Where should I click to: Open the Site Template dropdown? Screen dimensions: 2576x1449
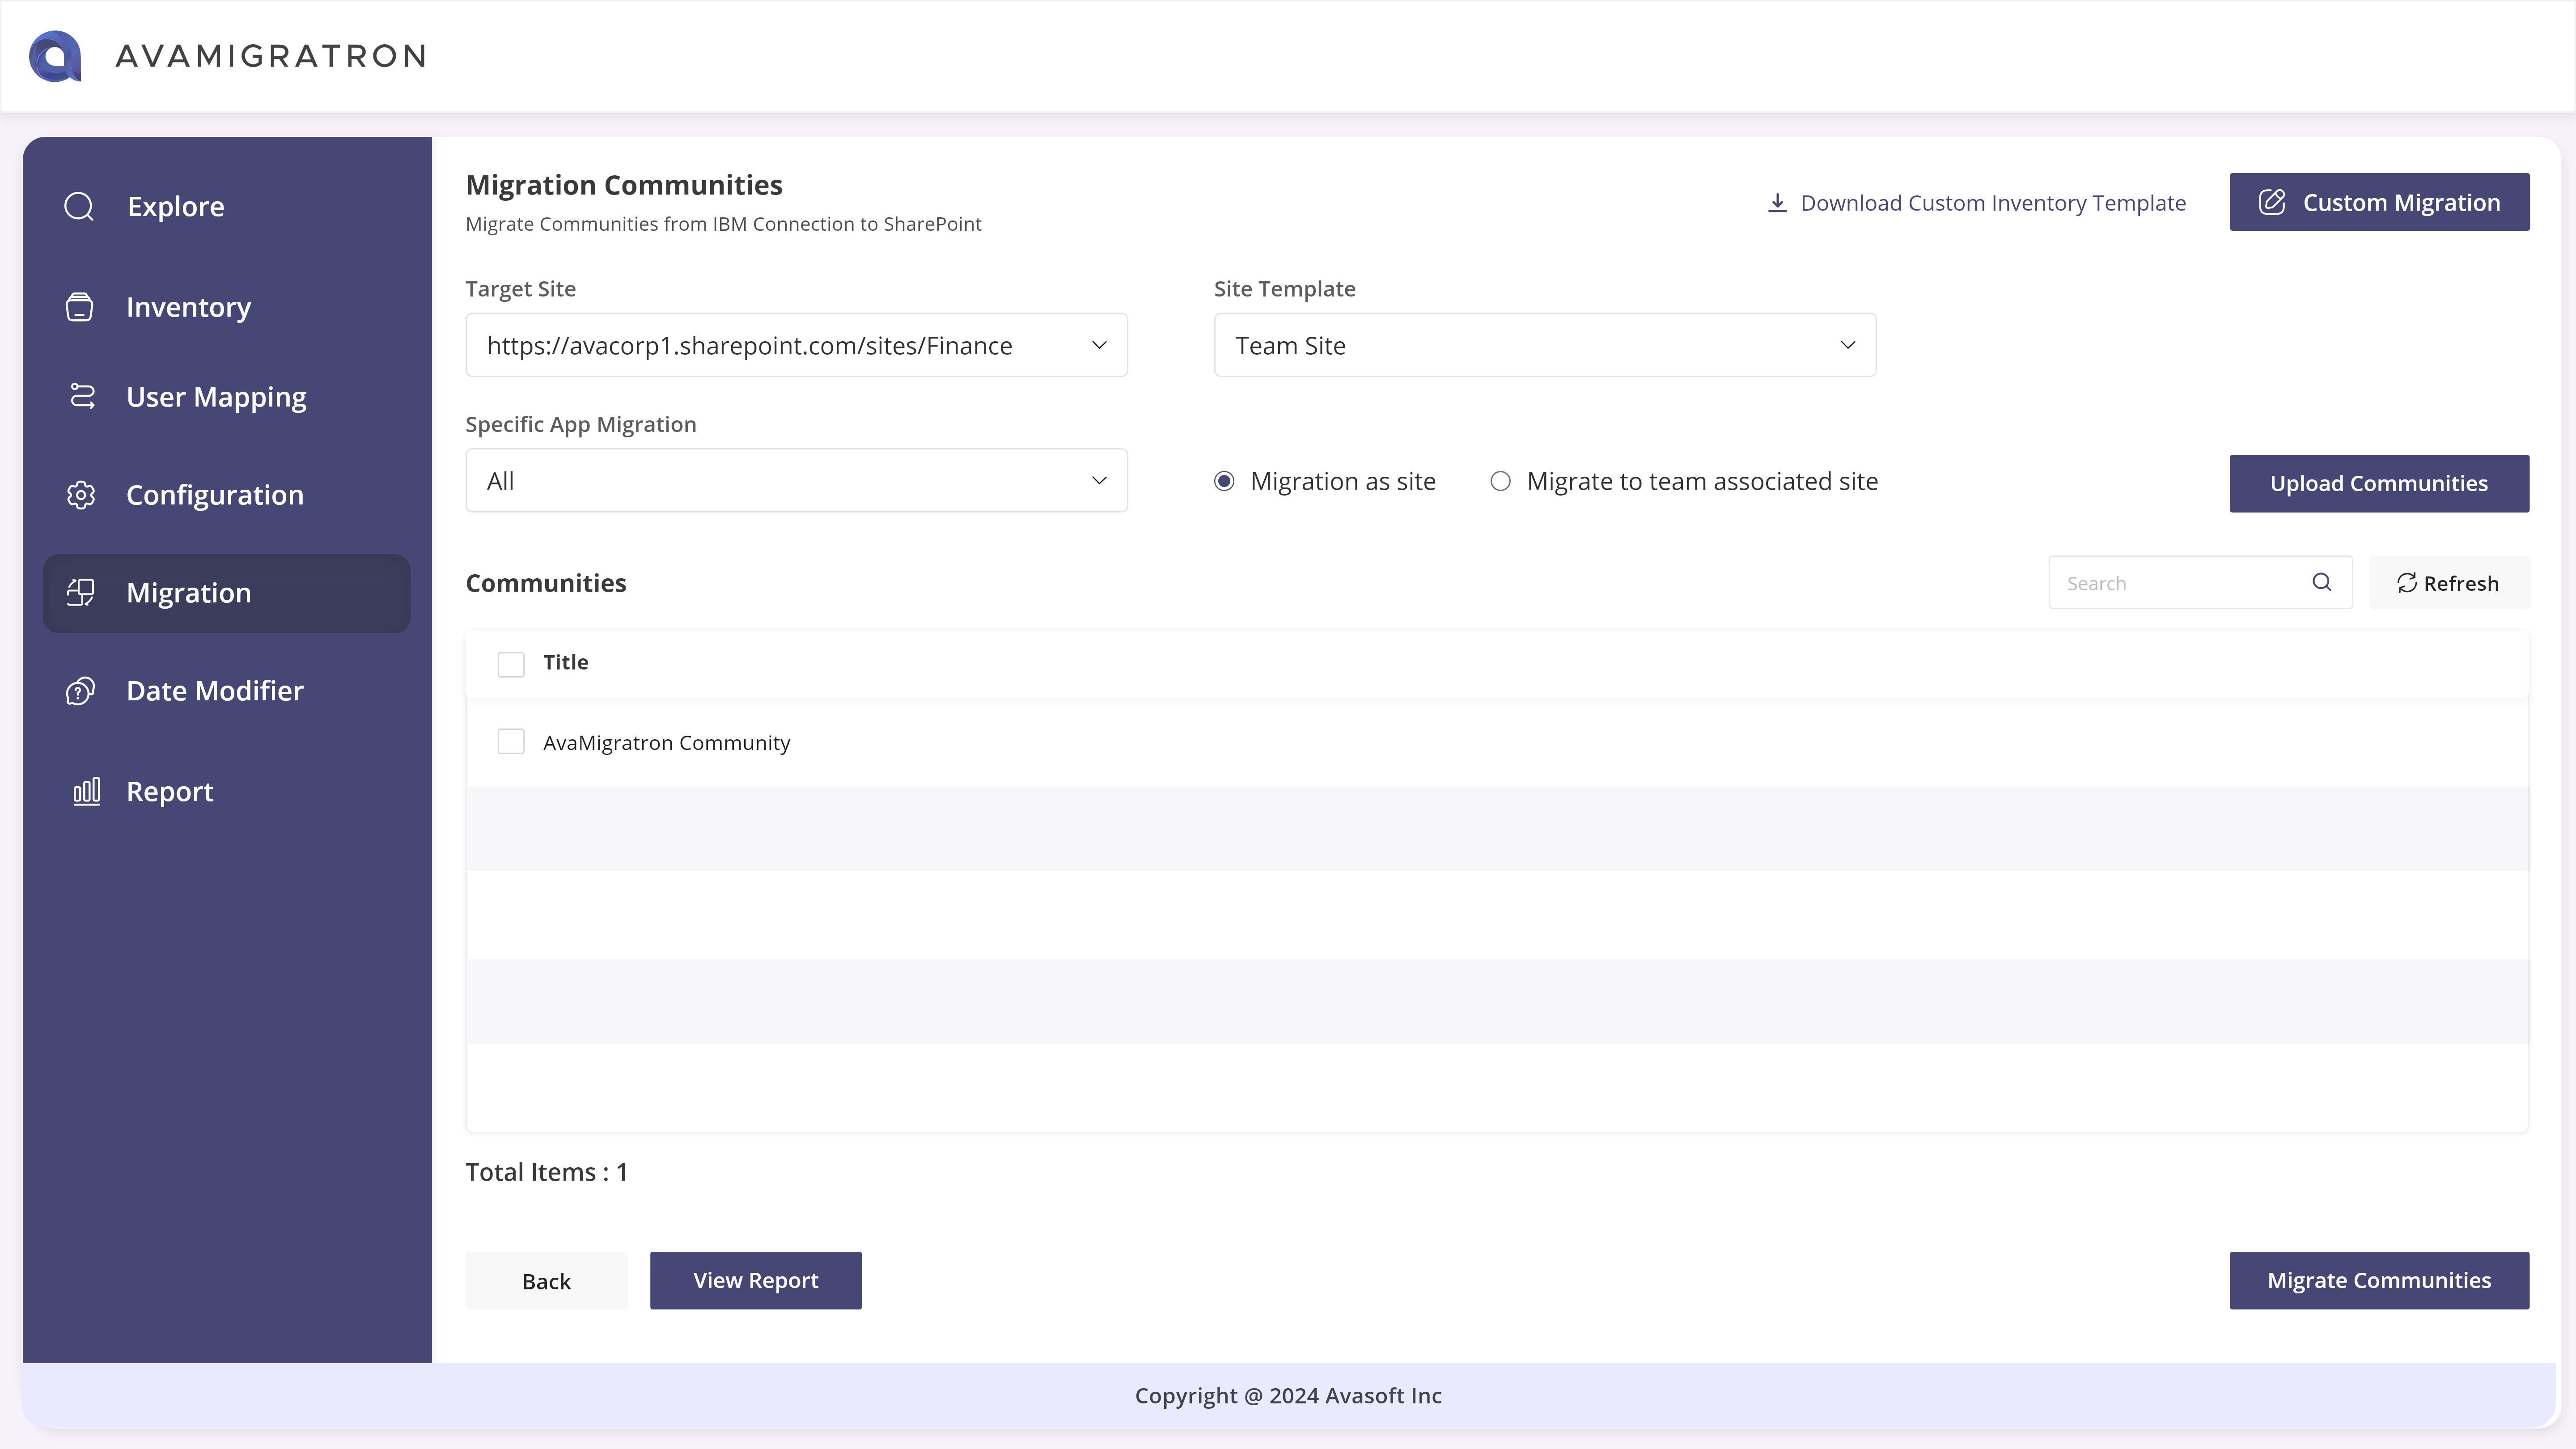click(x=1545, y=345)
